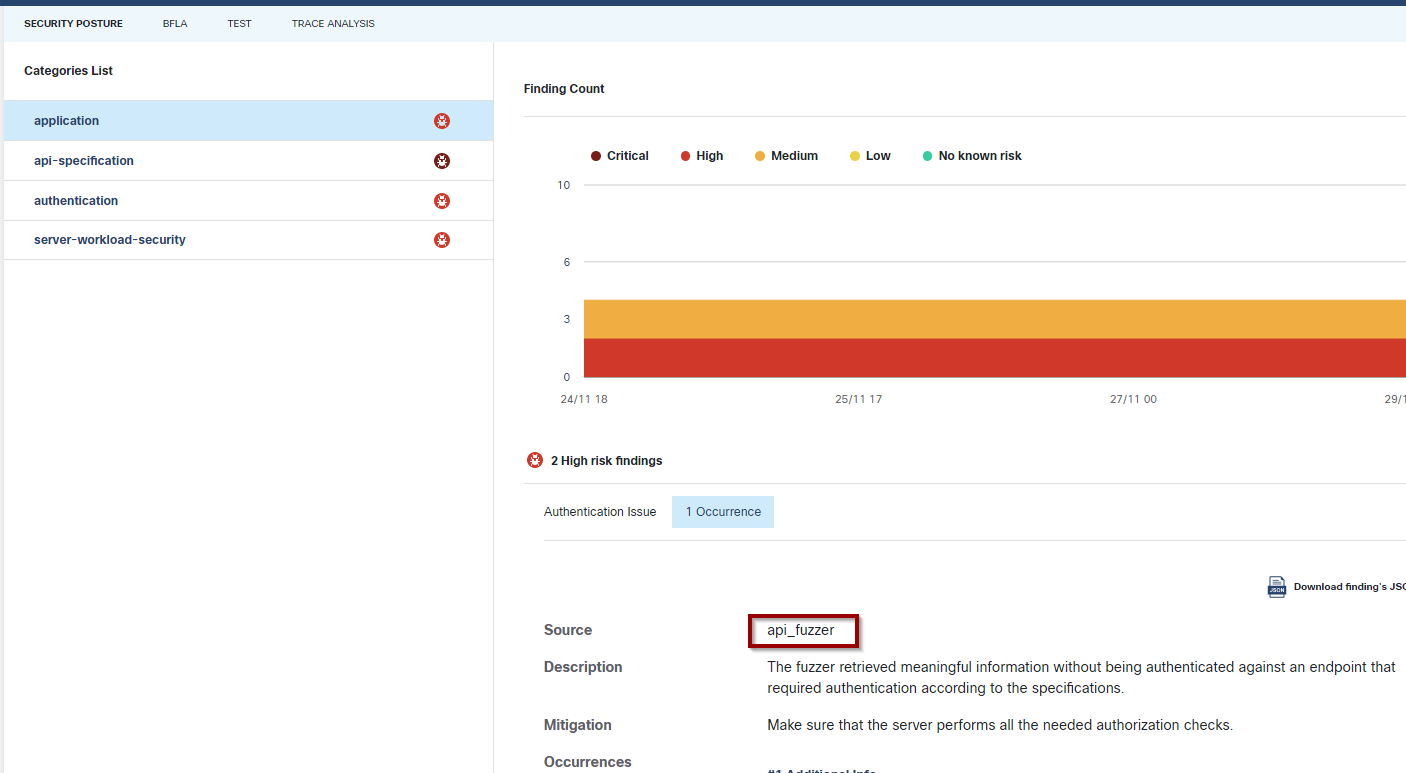Click the orange Medium band in chart
1406x773 pixels.
994,319
